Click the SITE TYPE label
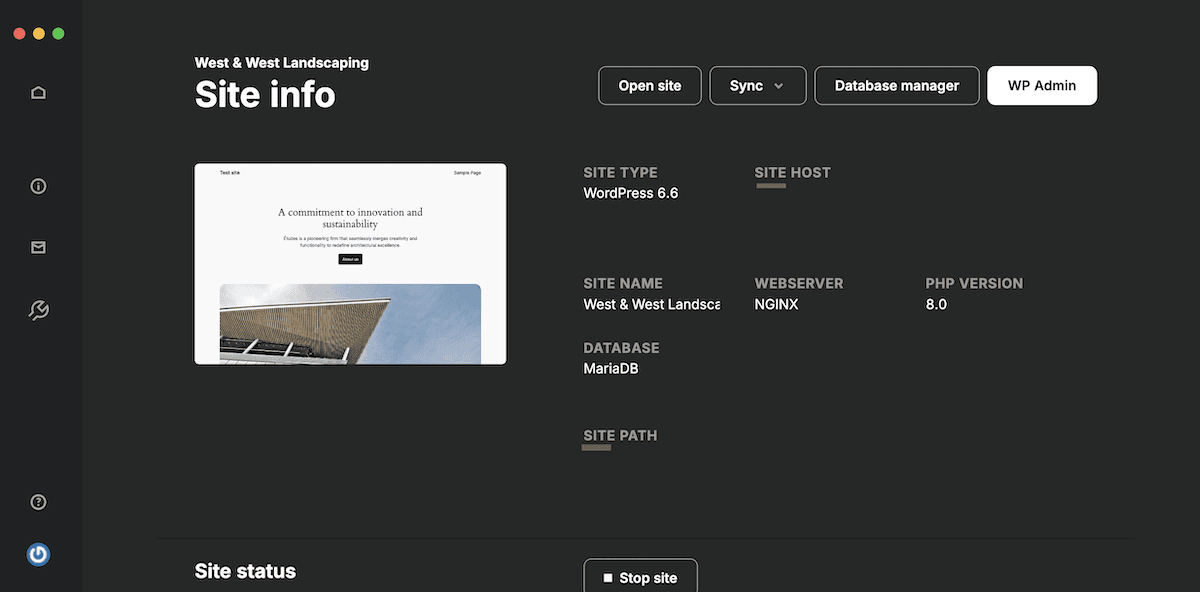 [621, 172]
